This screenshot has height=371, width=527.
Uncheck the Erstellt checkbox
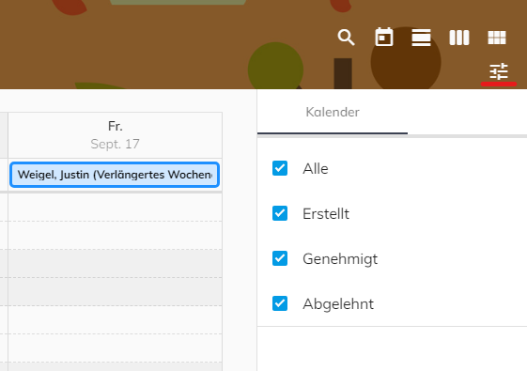click(x=280, y=213)
